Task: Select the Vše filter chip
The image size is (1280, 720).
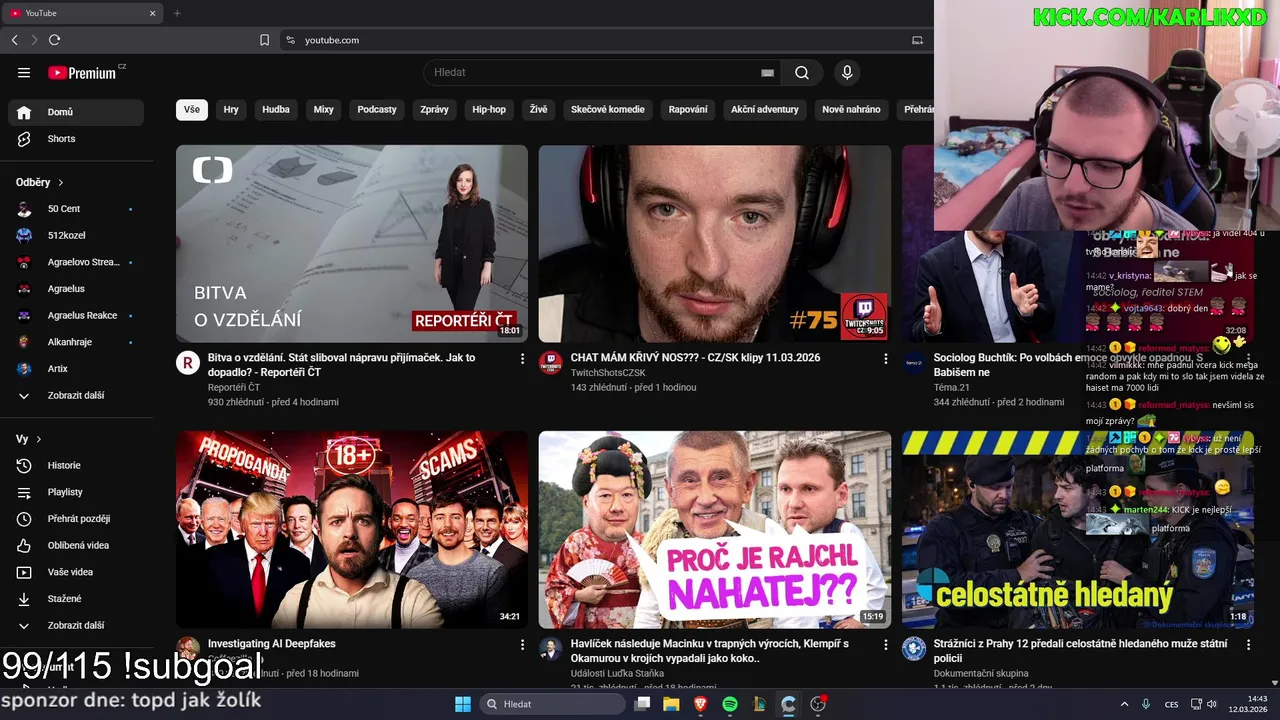Action: [192, 110]
